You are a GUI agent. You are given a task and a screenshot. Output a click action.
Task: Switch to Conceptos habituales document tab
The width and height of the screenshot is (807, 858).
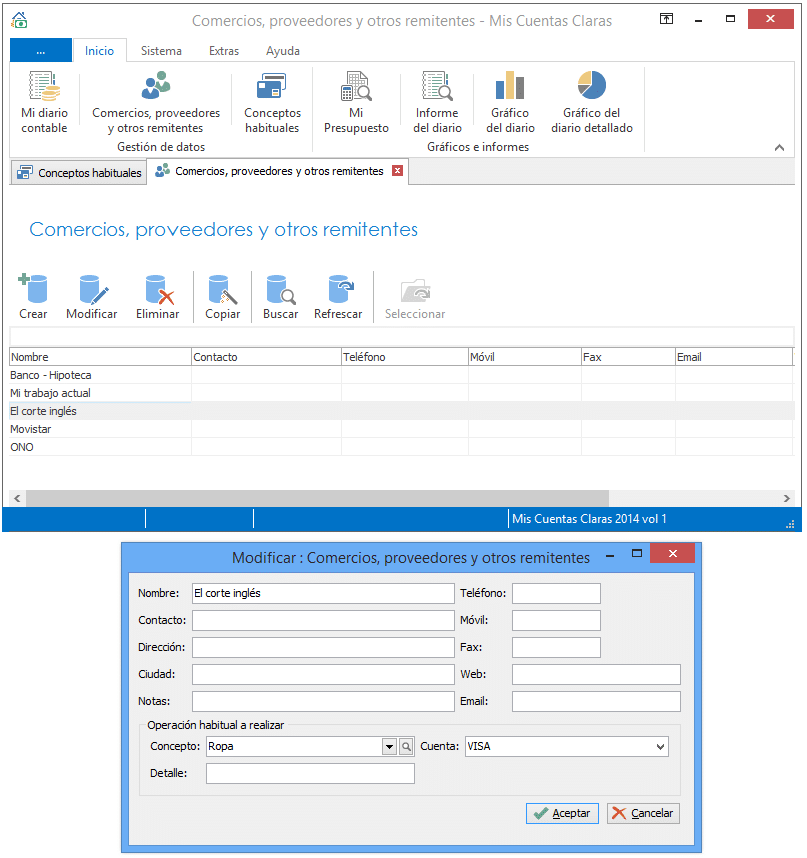(x=79, y=173)
